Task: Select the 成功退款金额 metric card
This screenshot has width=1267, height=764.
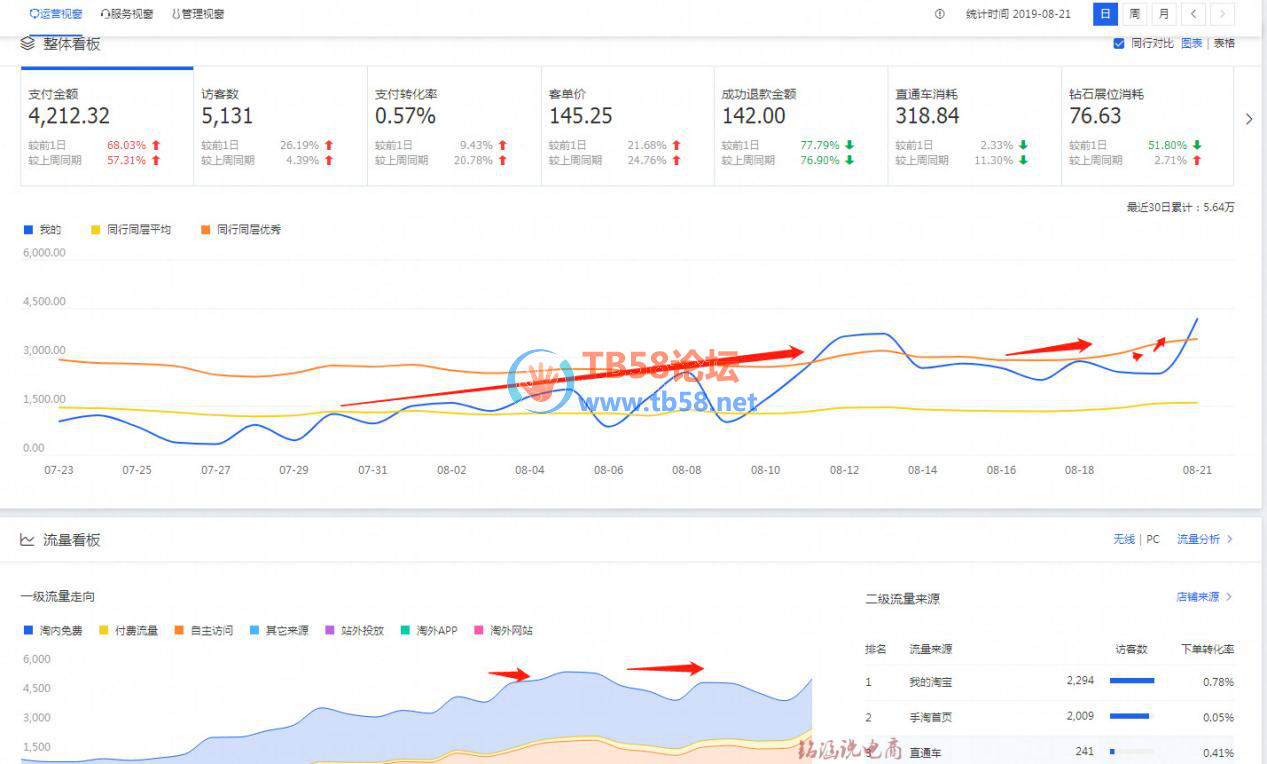Action: point(801,127)
